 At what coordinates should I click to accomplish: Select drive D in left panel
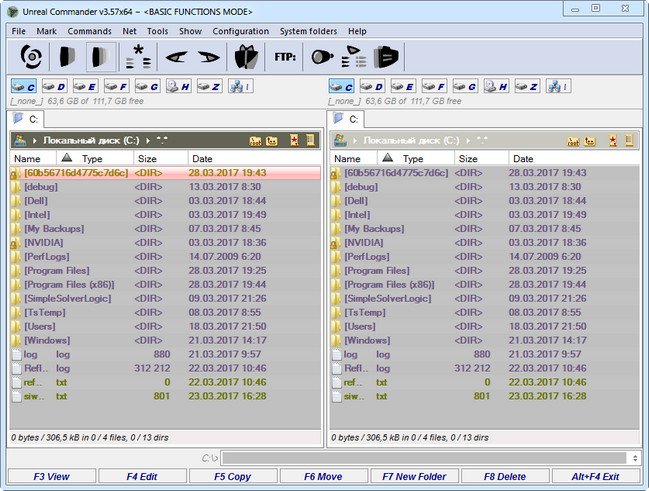pos(55,87)
